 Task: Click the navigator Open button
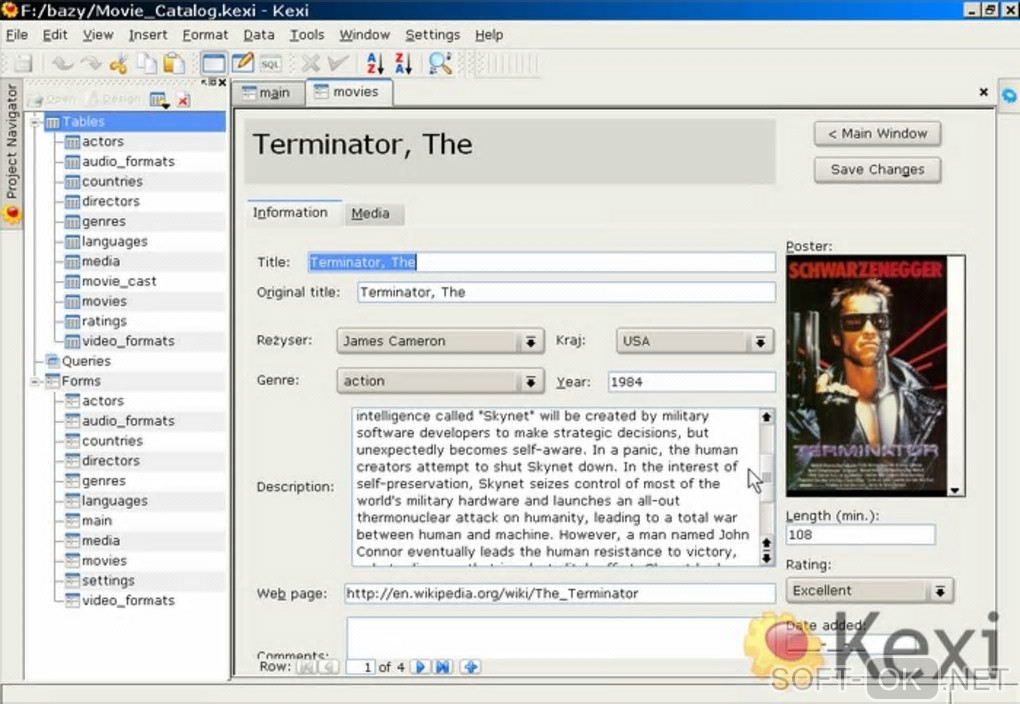[x=53, y=100]
